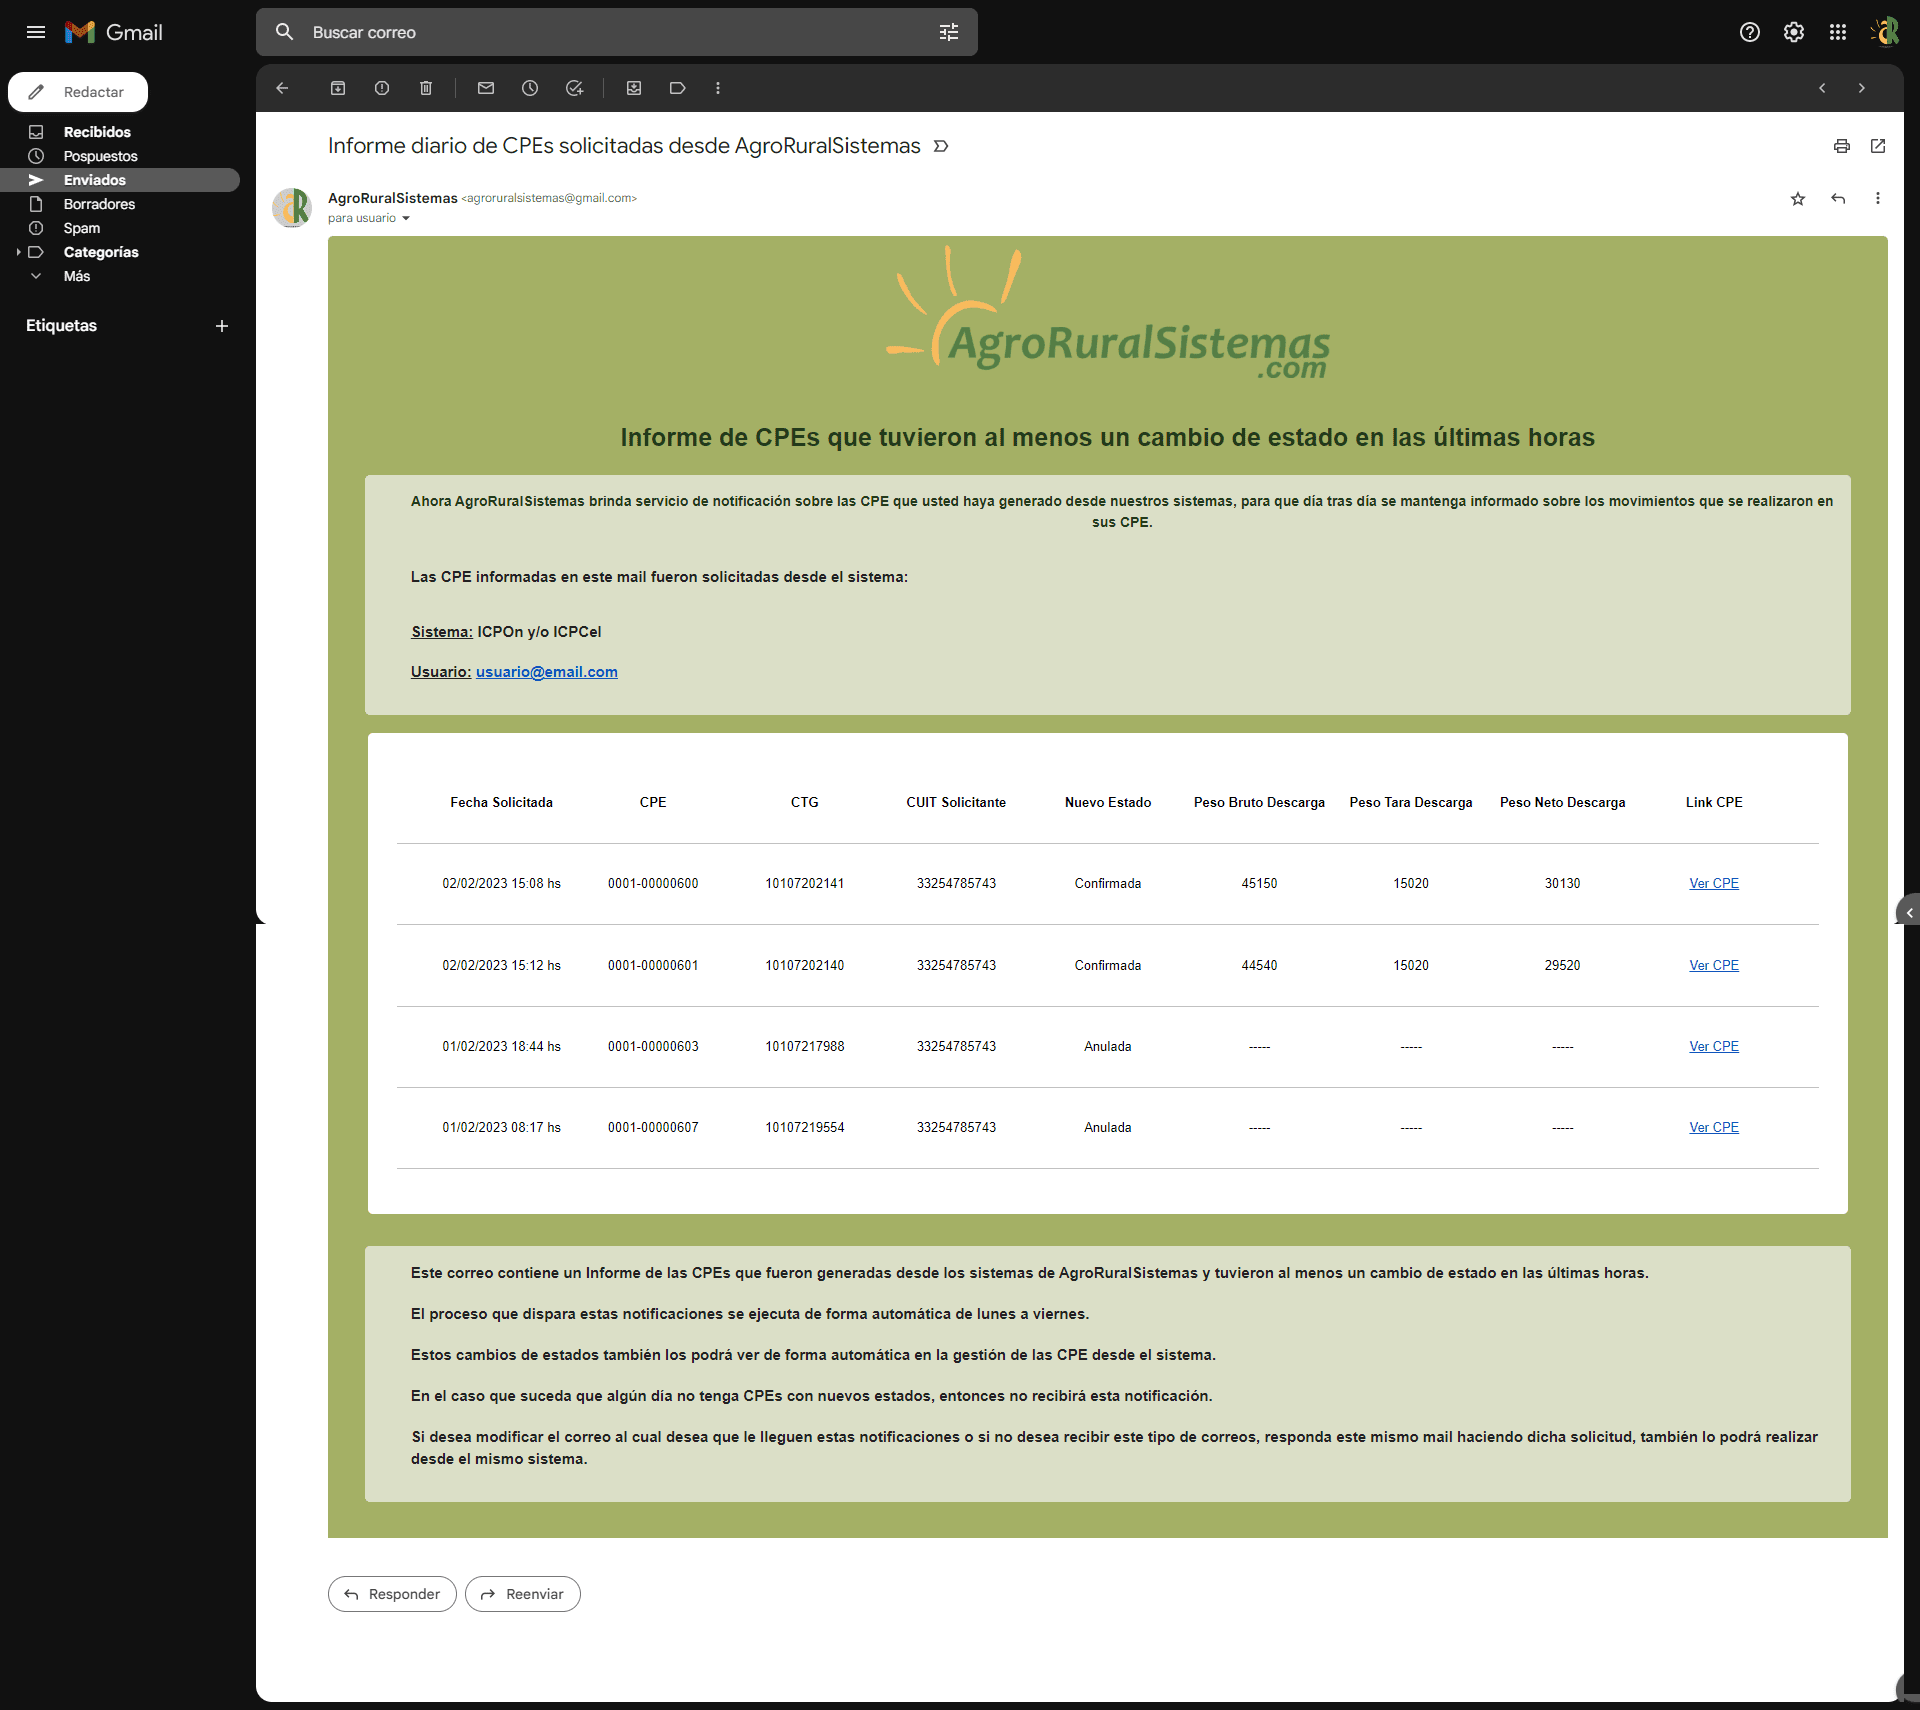Go to the newer email arrow
The width and height of the screenshot is (1920, 1710).
[1822, 88]
